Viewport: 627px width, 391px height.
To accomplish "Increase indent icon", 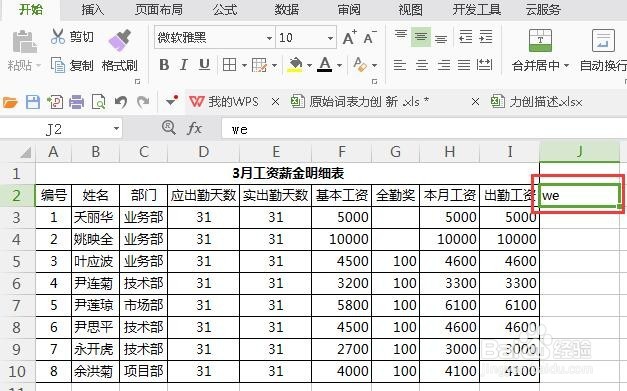I will pyautogui.click(x=485, y=37).
